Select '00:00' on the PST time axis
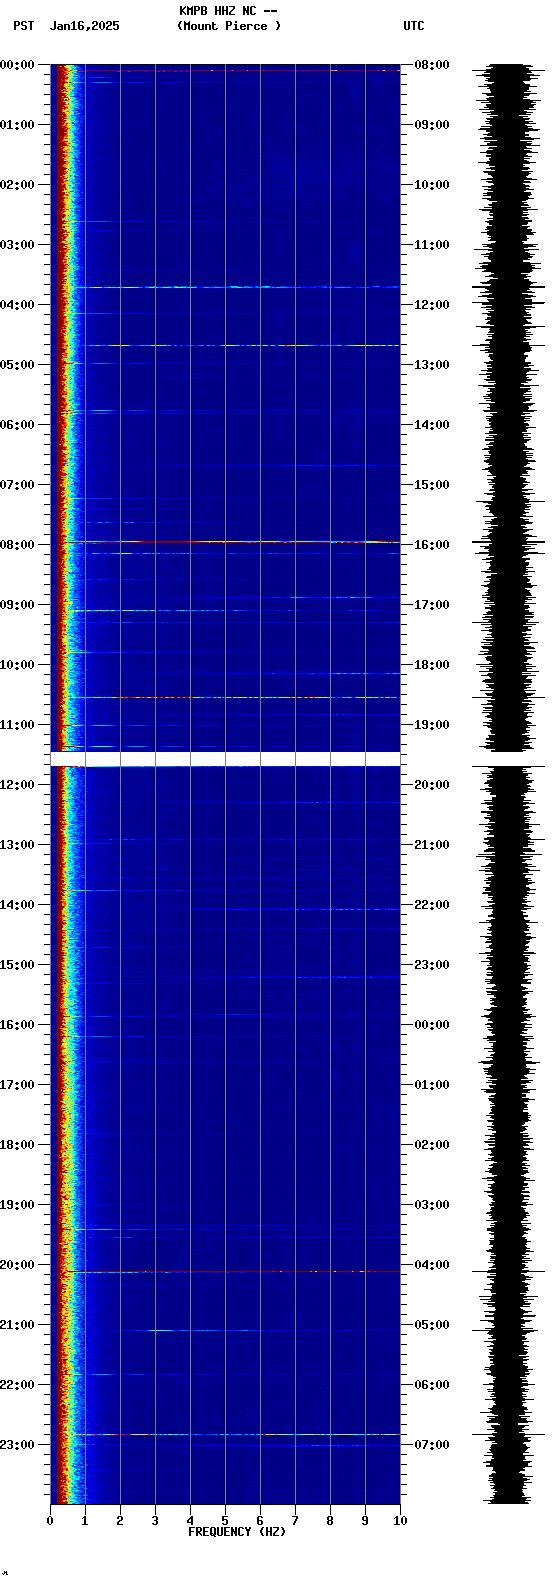 tap(17, 65)
